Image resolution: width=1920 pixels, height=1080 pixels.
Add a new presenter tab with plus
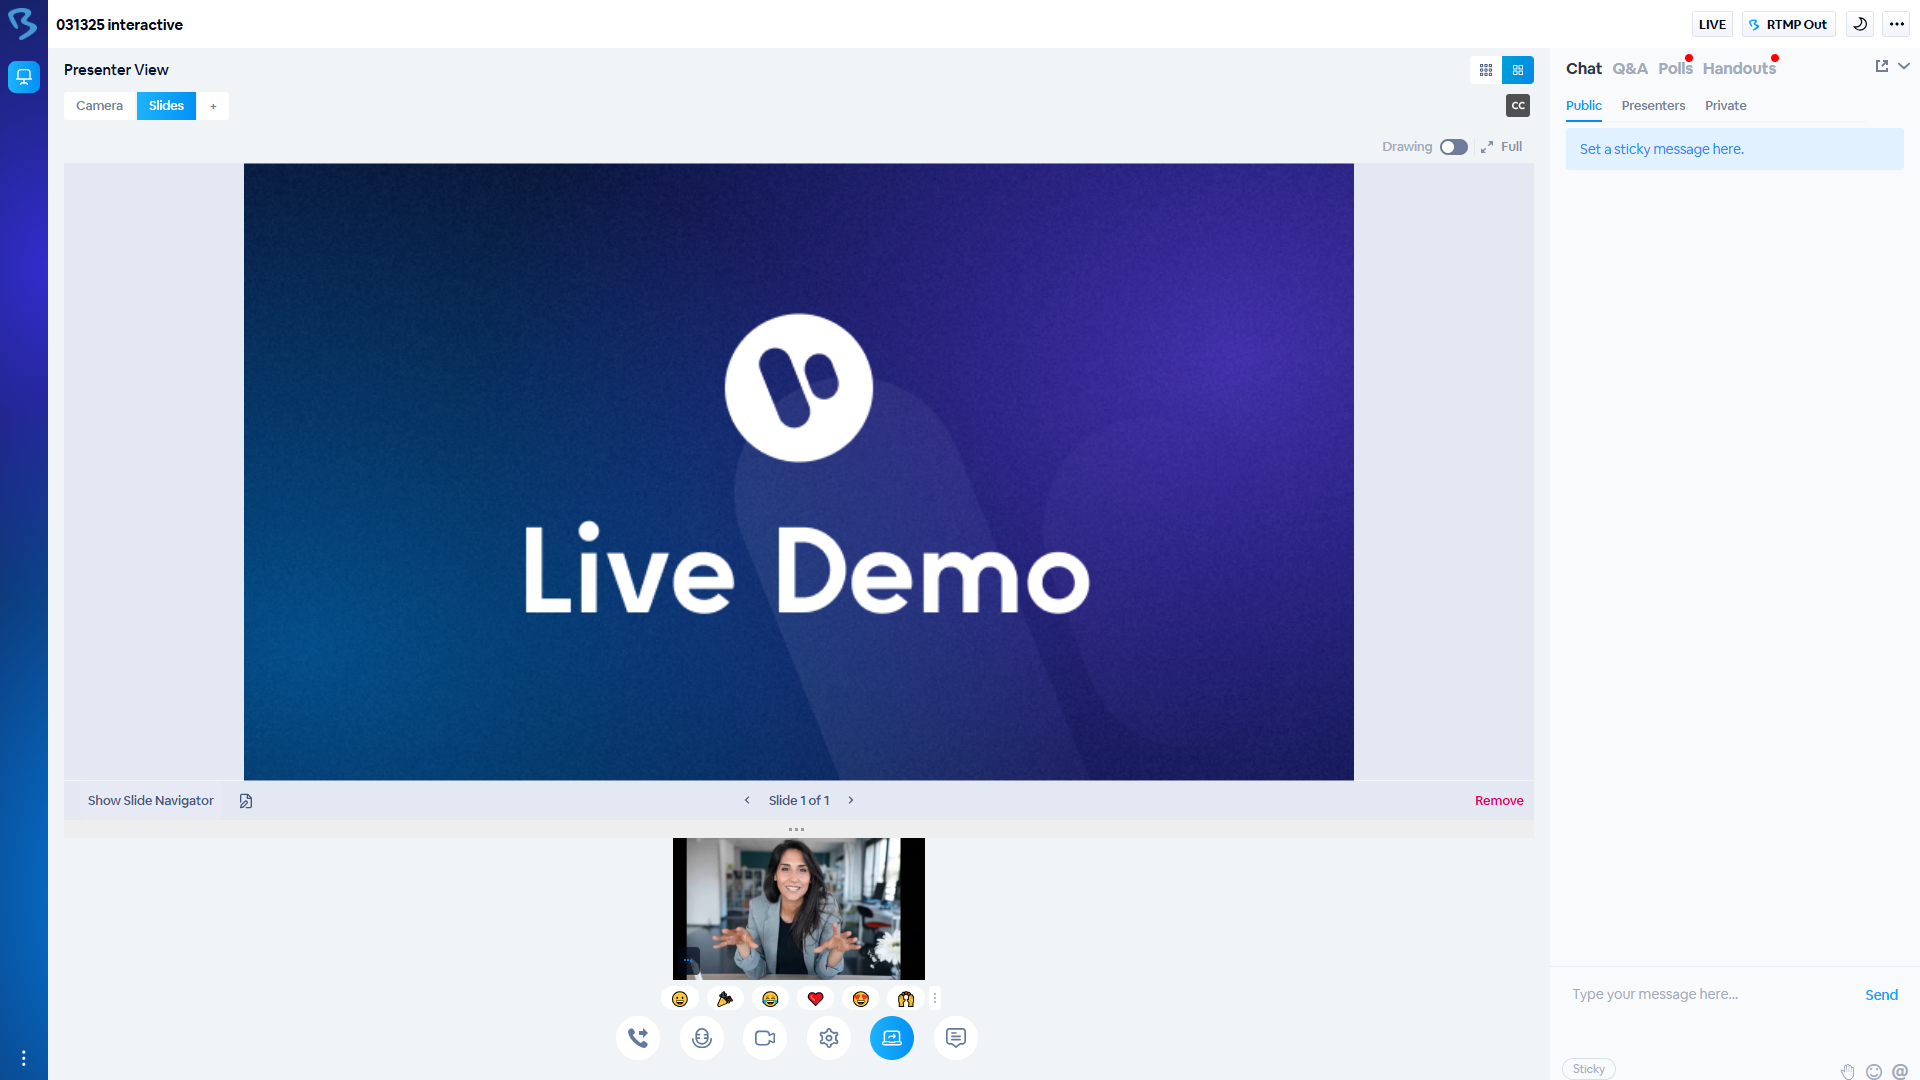[213, 106]
